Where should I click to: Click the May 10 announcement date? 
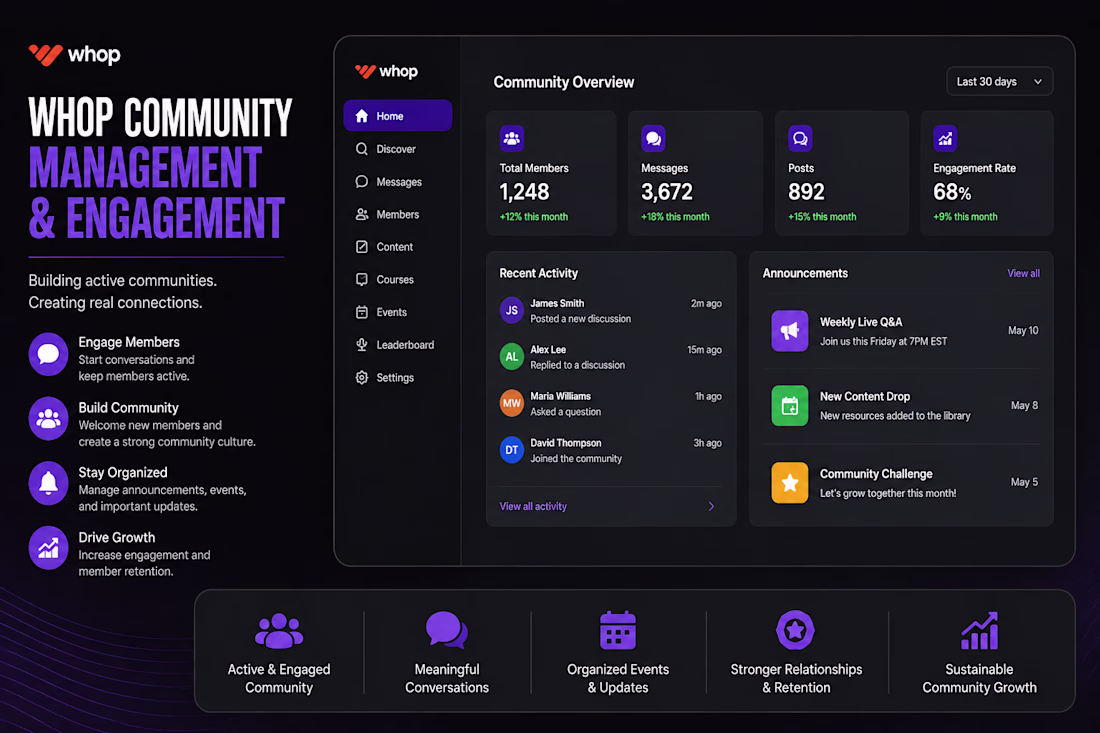tap(1023, 330)
